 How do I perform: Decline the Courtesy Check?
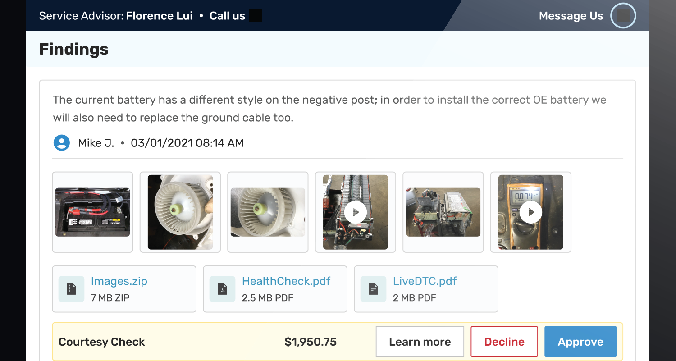point(504,342)
